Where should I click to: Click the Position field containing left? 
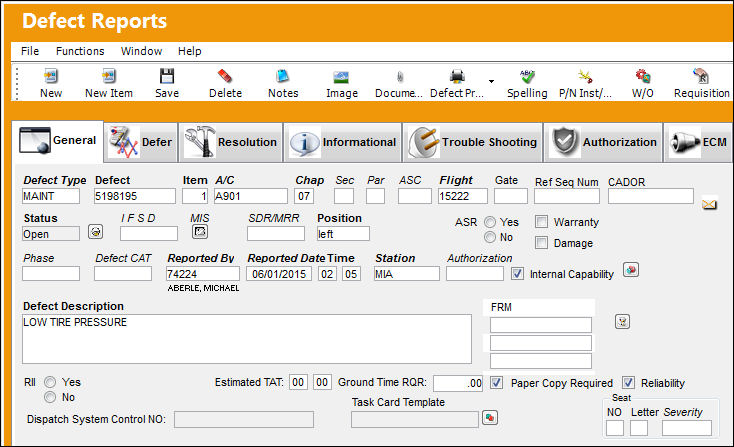pos(343,234)
